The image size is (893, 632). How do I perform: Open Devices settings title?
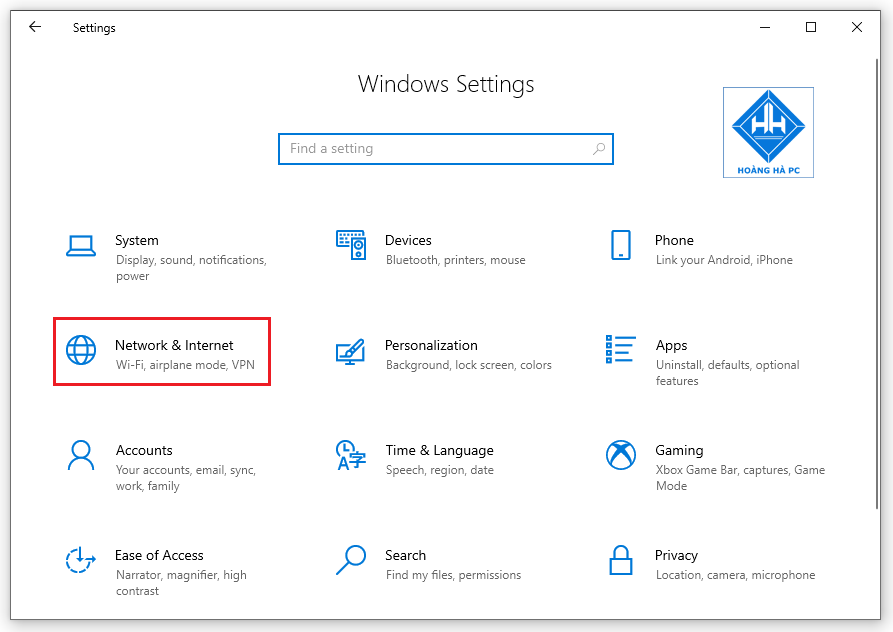(x=408, y=240)
